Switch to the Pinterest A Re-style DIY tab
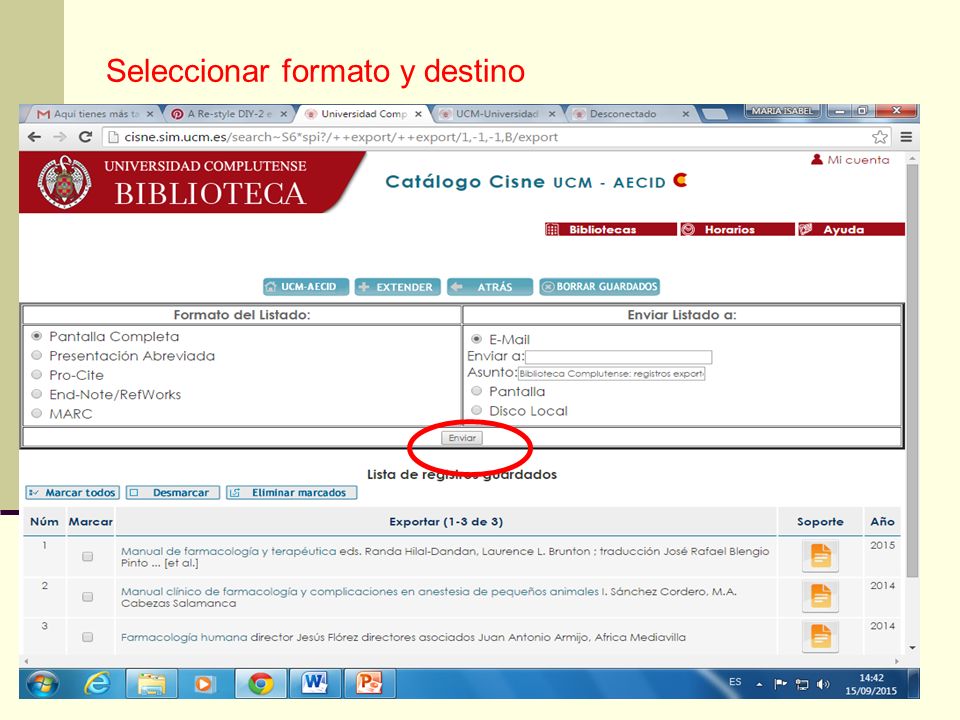 point(229,114)
